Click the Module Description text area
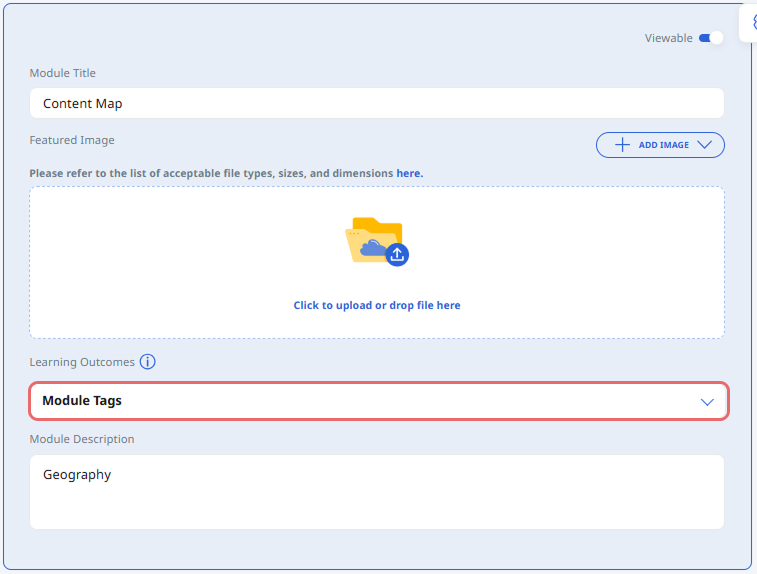757x574 pixels. tap(376, 500)
